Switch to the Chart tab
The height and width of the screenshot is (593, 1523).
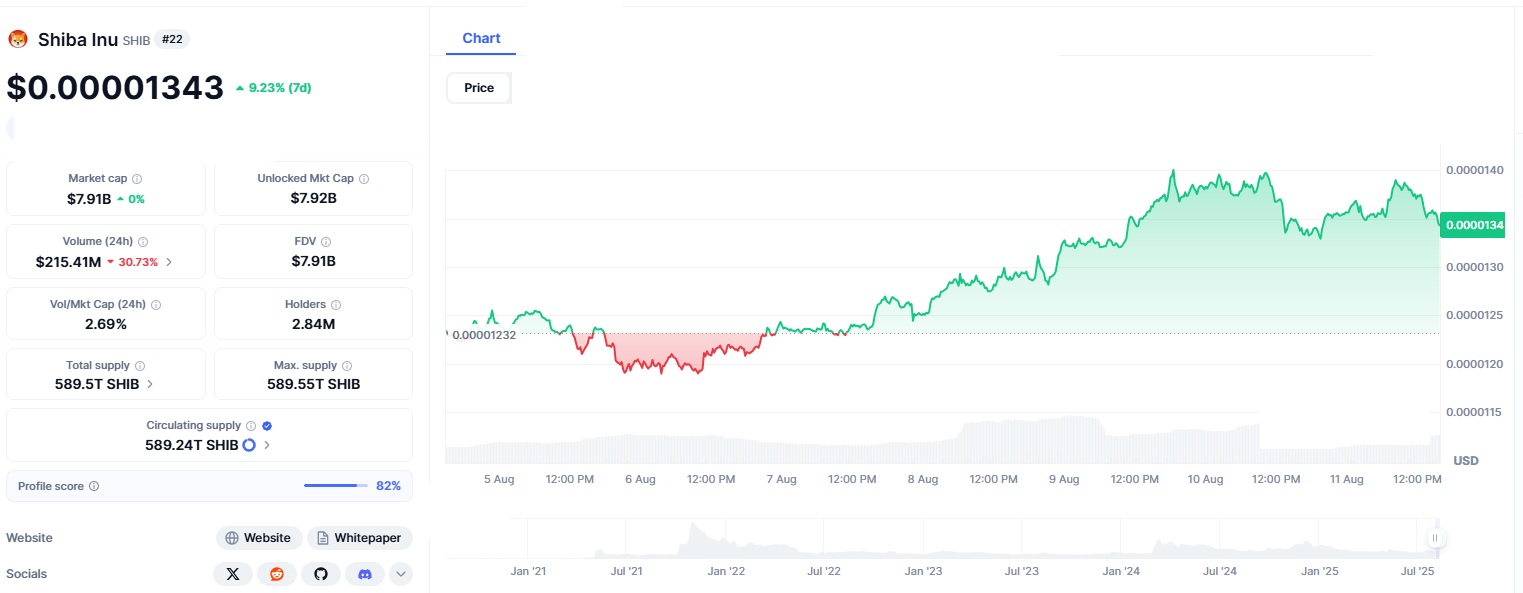481,38
